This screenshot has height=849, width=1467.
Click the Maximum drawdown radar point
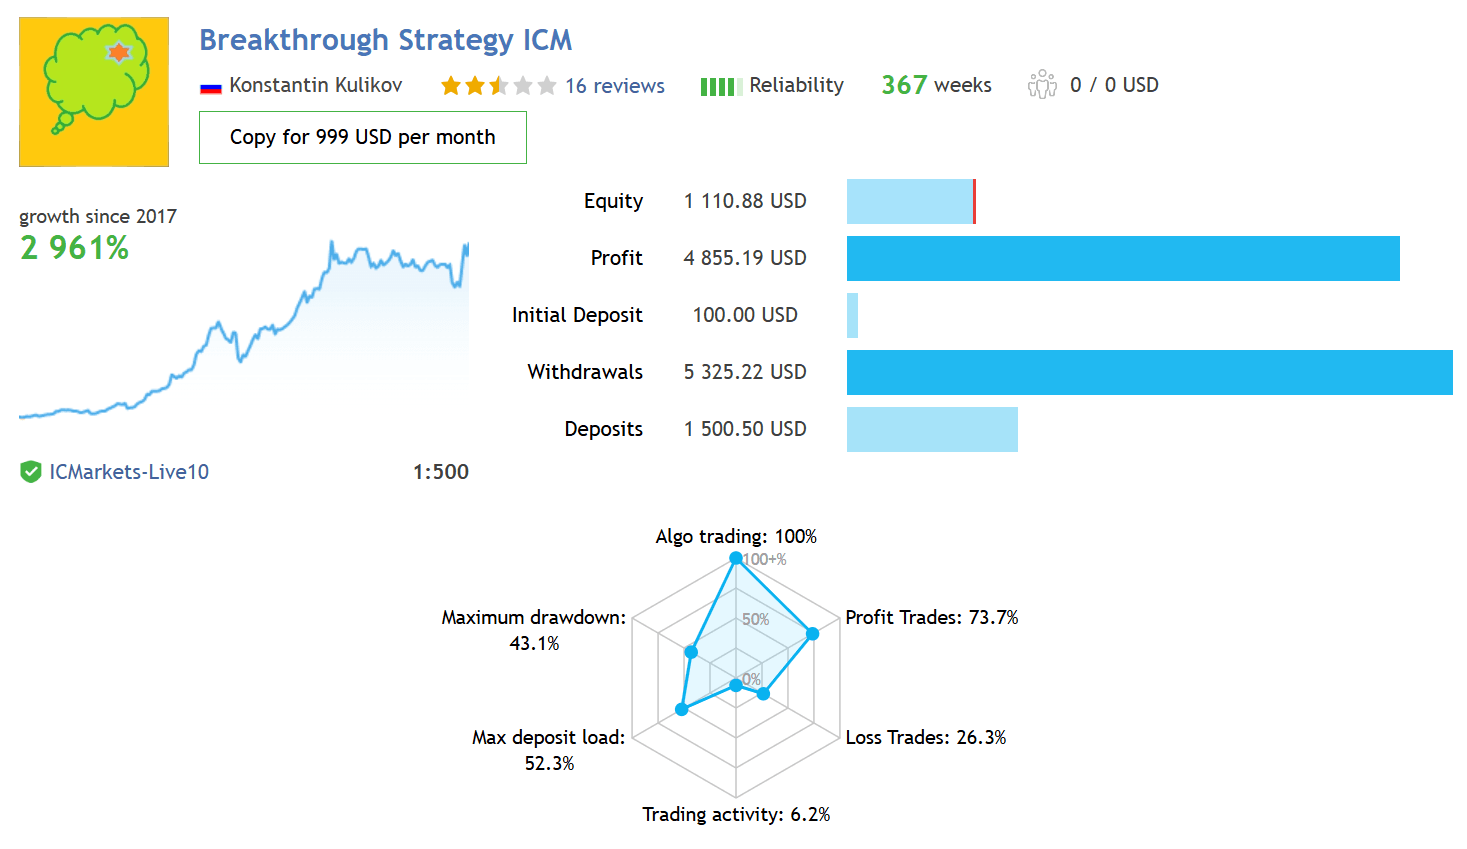click(x=691, y=652)
